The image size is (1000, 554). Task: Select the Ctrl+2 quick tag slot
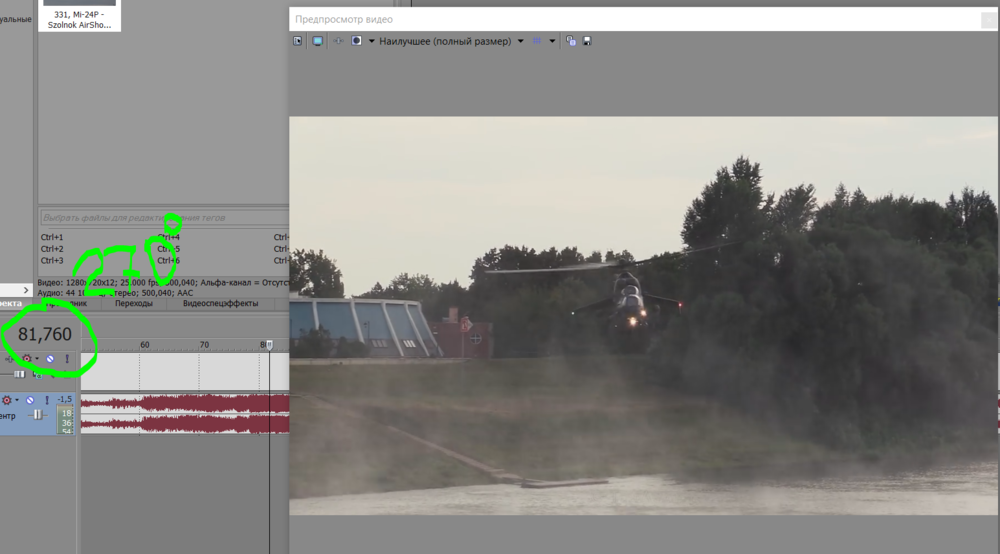coord(52,249)
